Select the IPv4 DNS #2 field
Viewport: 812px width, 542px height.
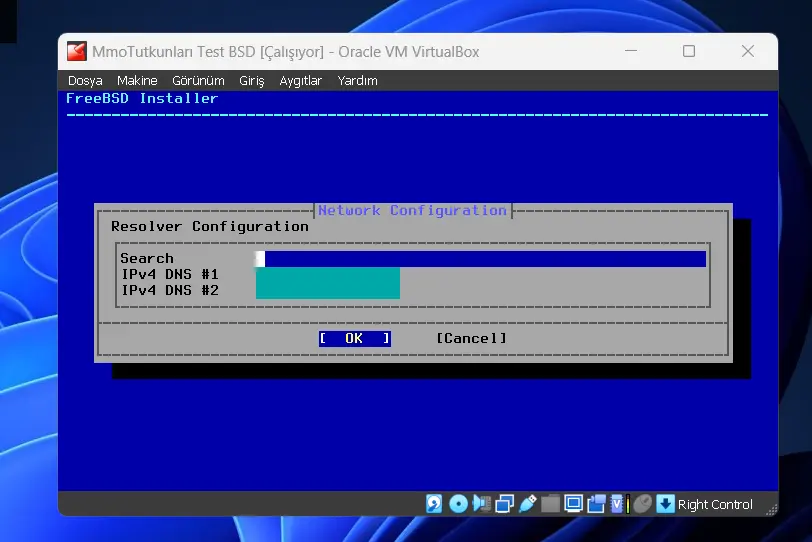coord(327,291)
